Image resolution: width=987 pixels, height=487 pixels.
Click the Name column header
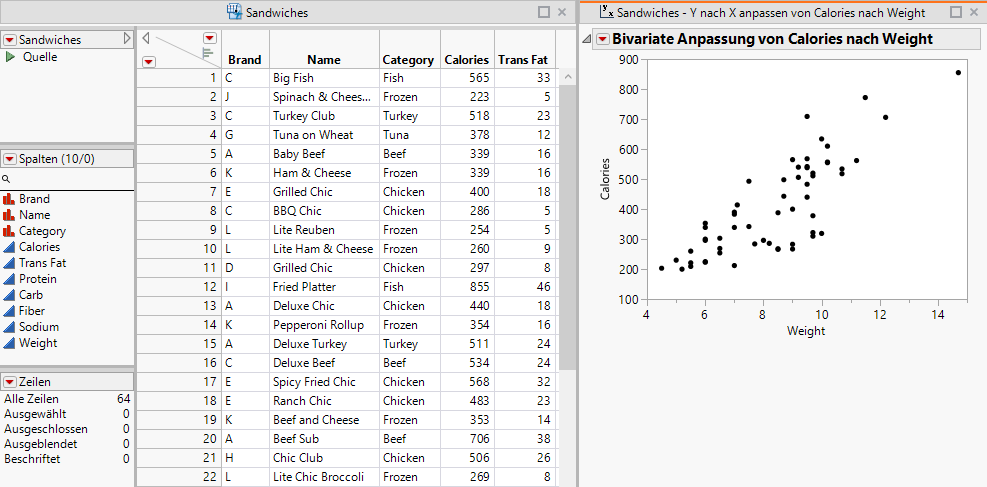tap(324, 60)
